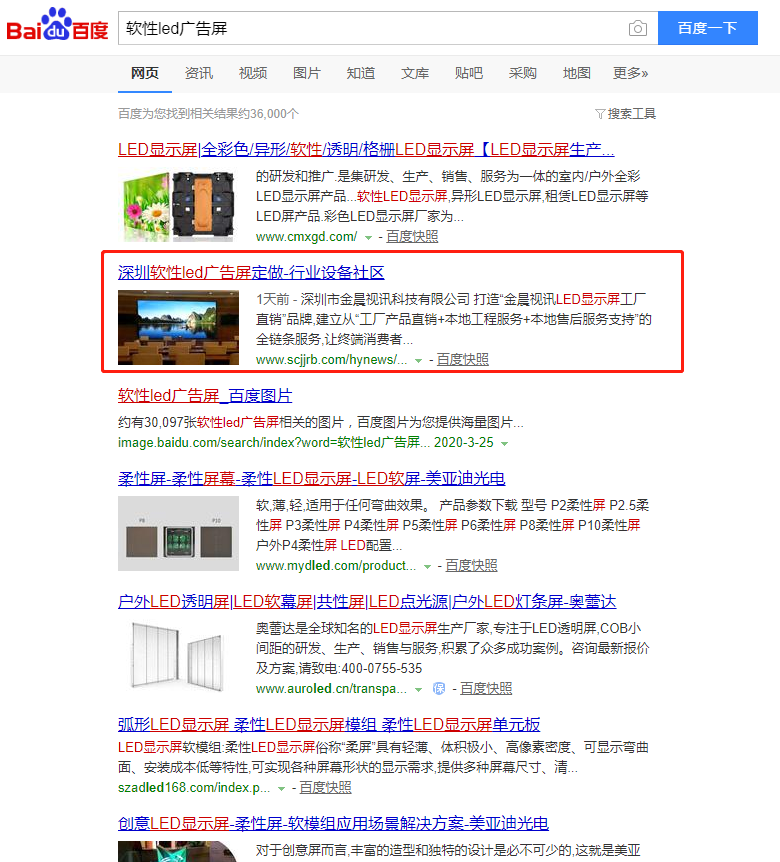Screen dimensions: 780x862
Task: Expand dropdown arrow next to szadled168.com
Action: click(281, 788)
